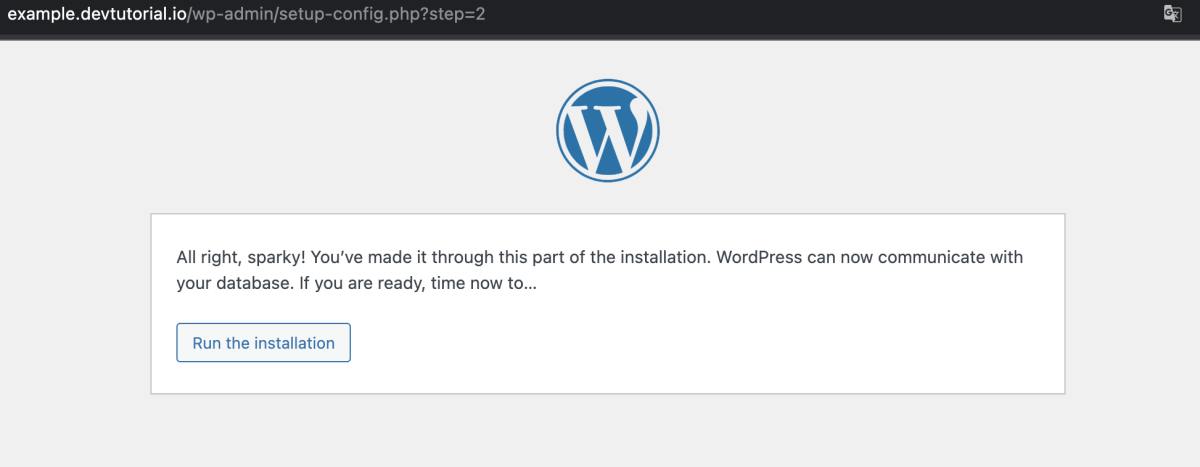This screenshot has width=1200, height=467.
Task: Run the installation
Action: (264, 343)
